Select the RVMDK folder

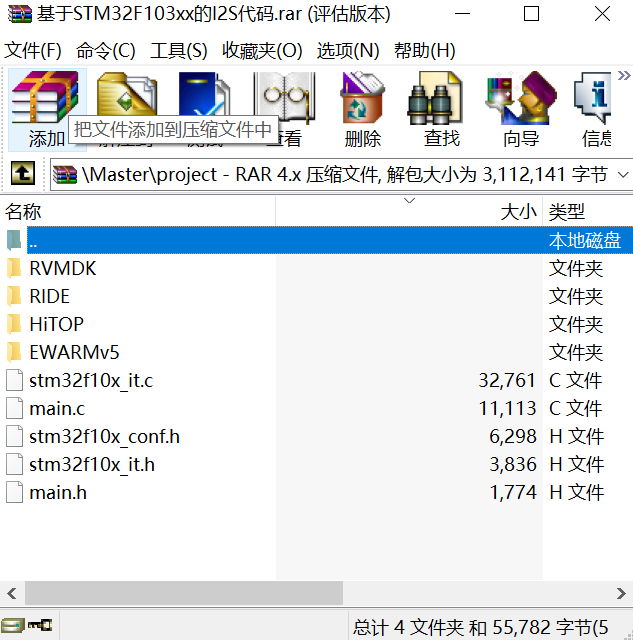point(62,269)
